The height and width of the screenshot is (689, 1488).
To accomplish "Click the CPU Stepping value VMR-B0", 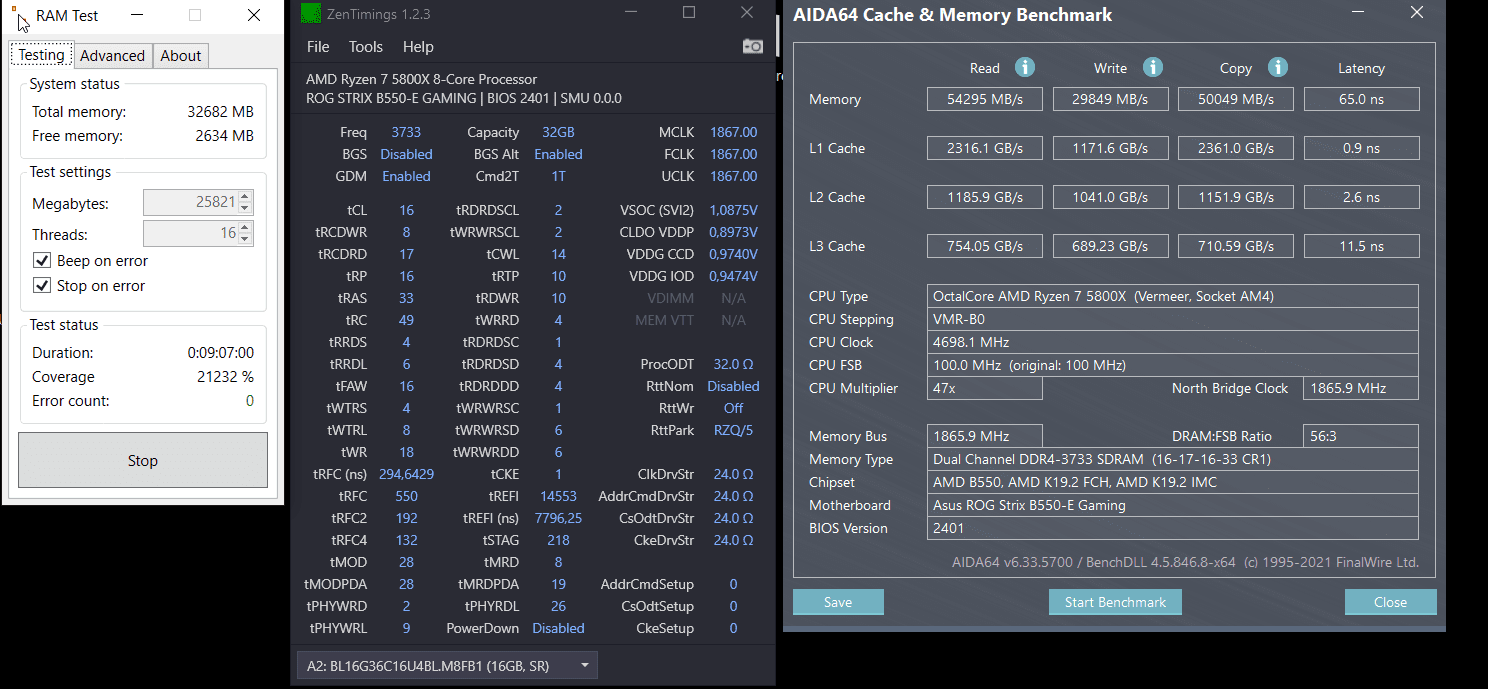I will [1173, 319].
